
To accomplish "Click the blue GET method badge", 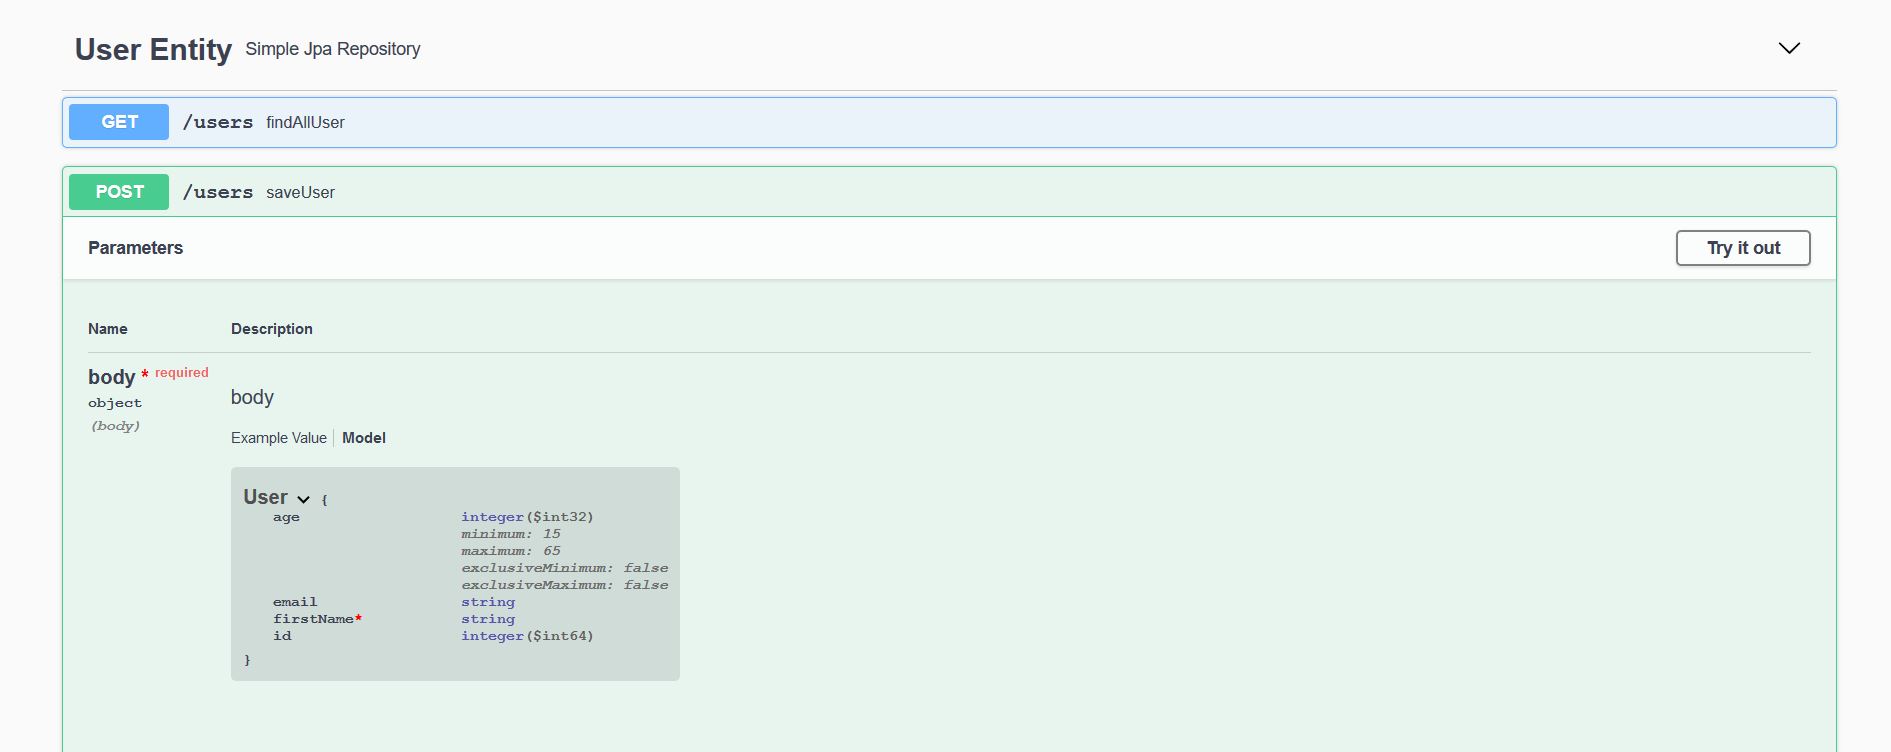I will [x=119, y=122].
